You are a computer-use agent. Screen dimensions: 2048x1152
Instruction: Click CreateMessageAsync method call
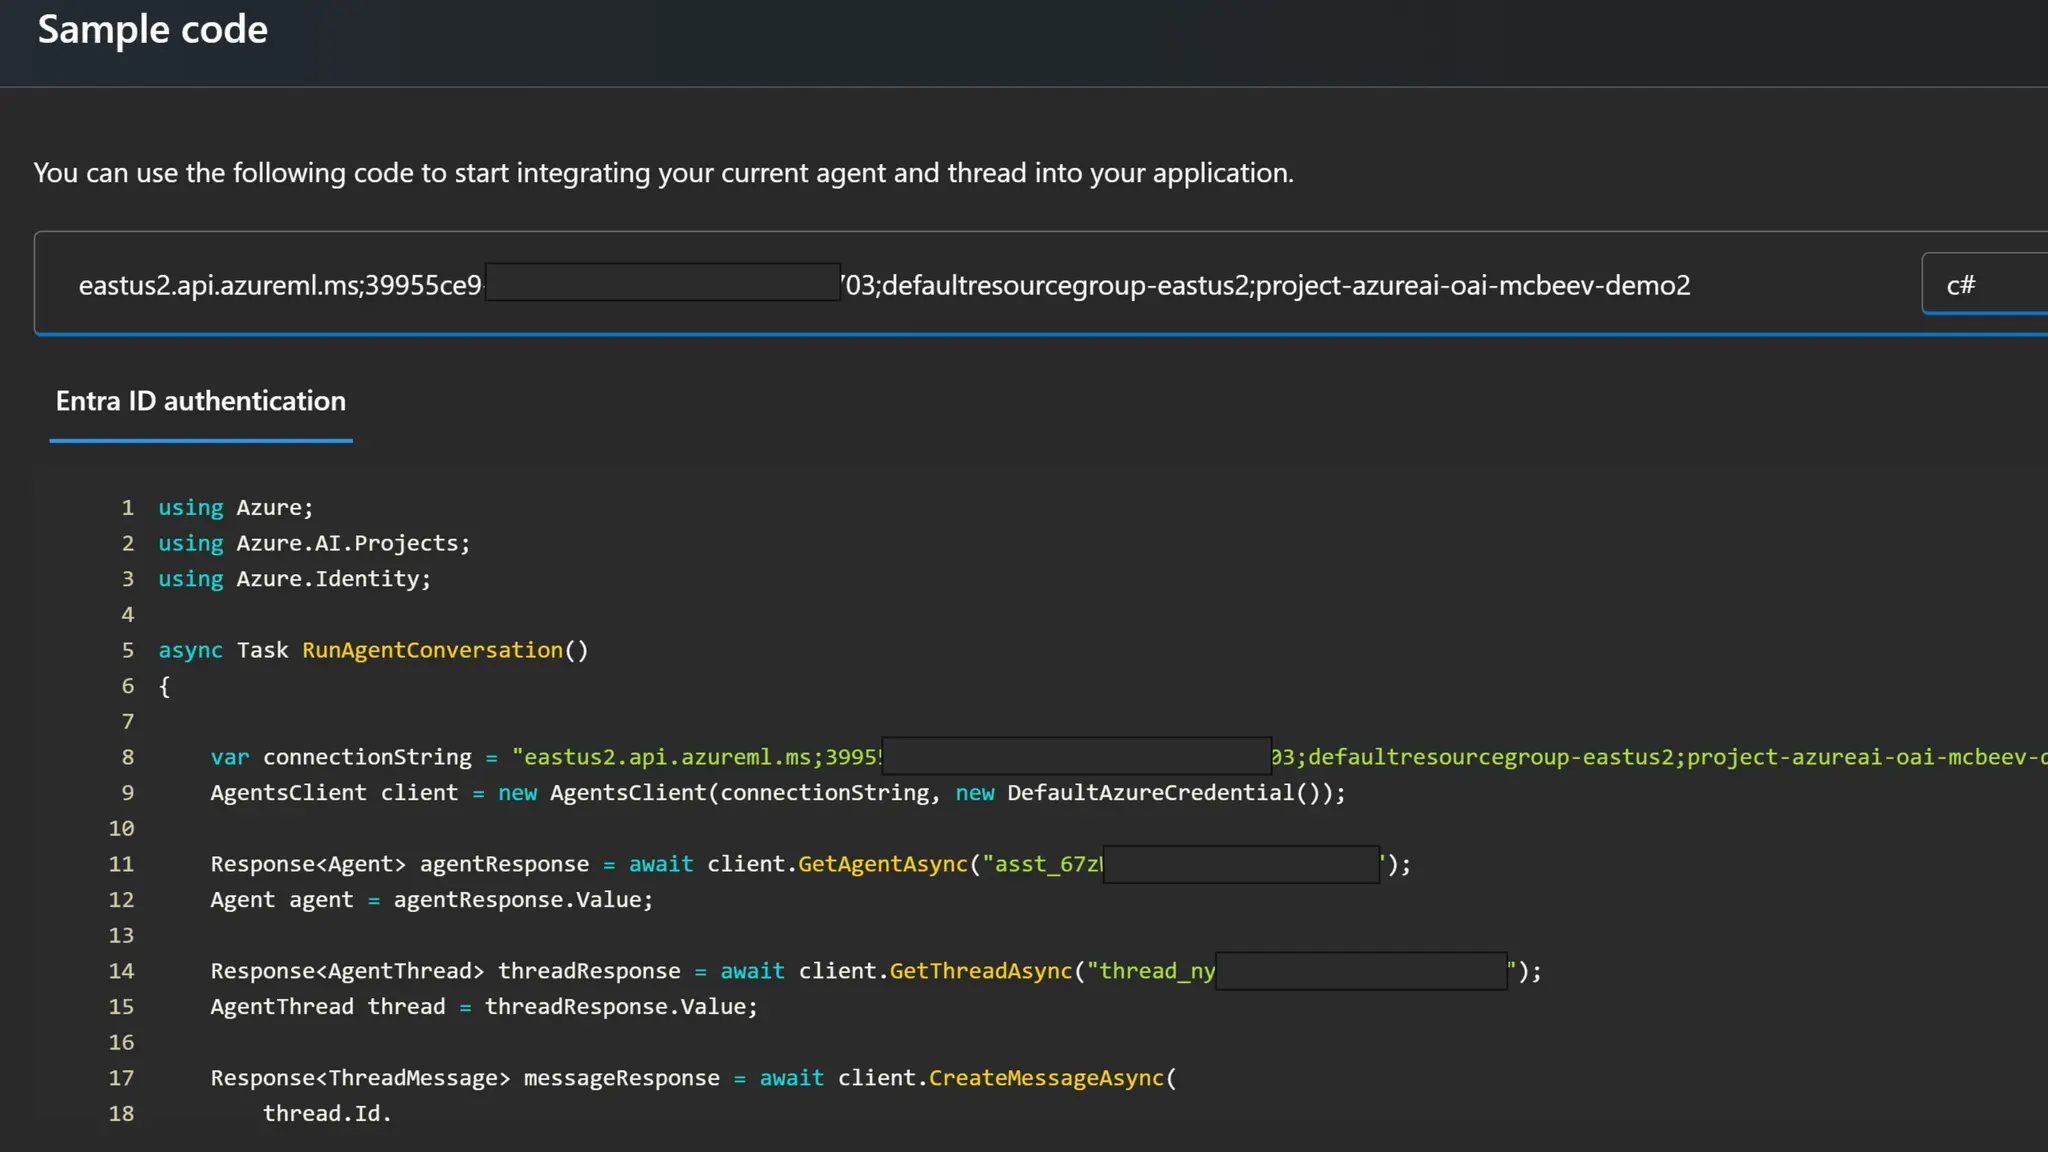(1046, 1078)
